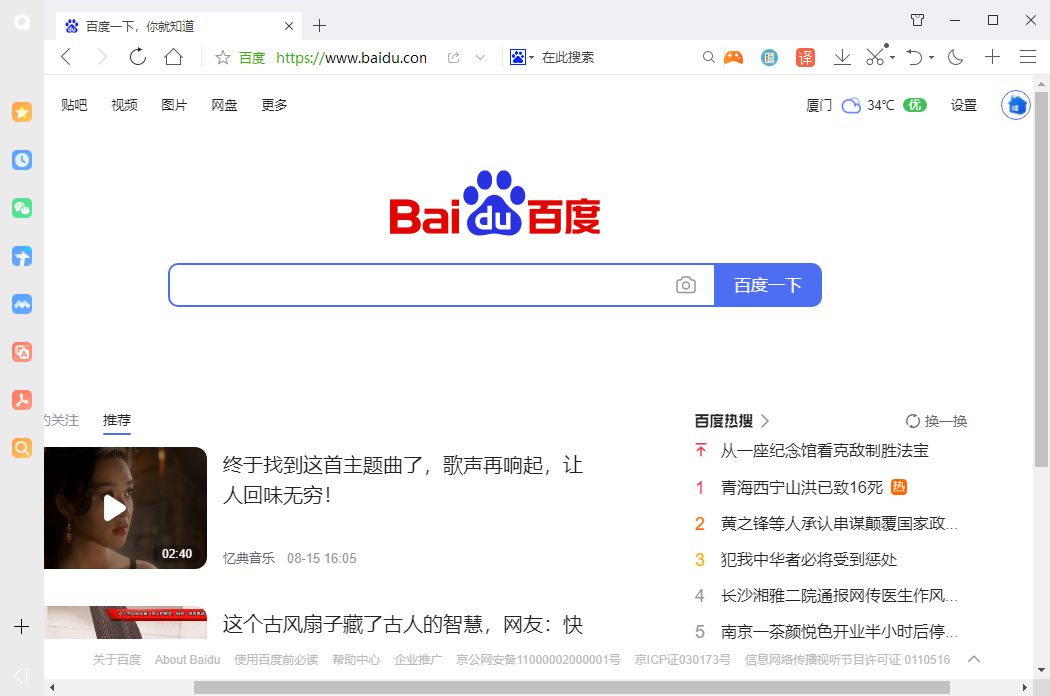Open the hamburger main menu
The image size is (1050, 696).
(1028, 57)
